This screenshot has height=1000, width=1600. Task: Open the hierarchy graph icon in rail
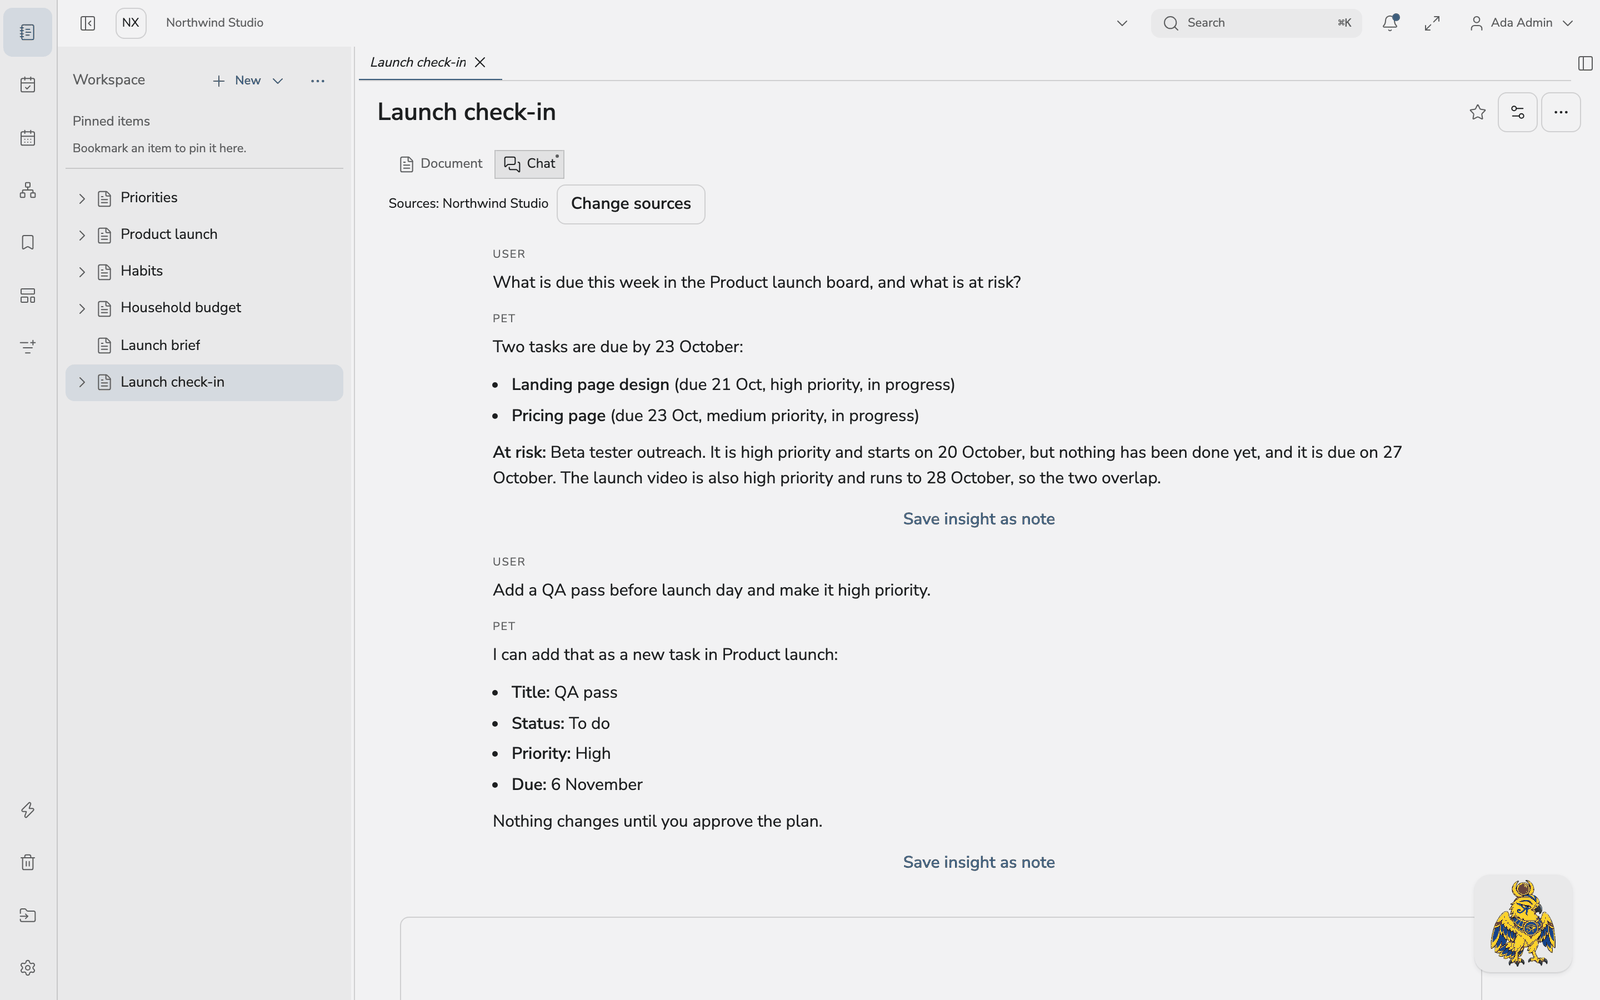click(x=28, y=190)
